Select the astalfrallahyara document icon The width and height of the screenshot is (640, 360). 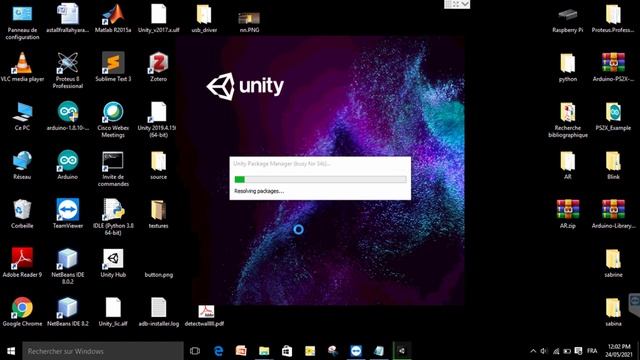pyautogui.click(x=68, y=18)
